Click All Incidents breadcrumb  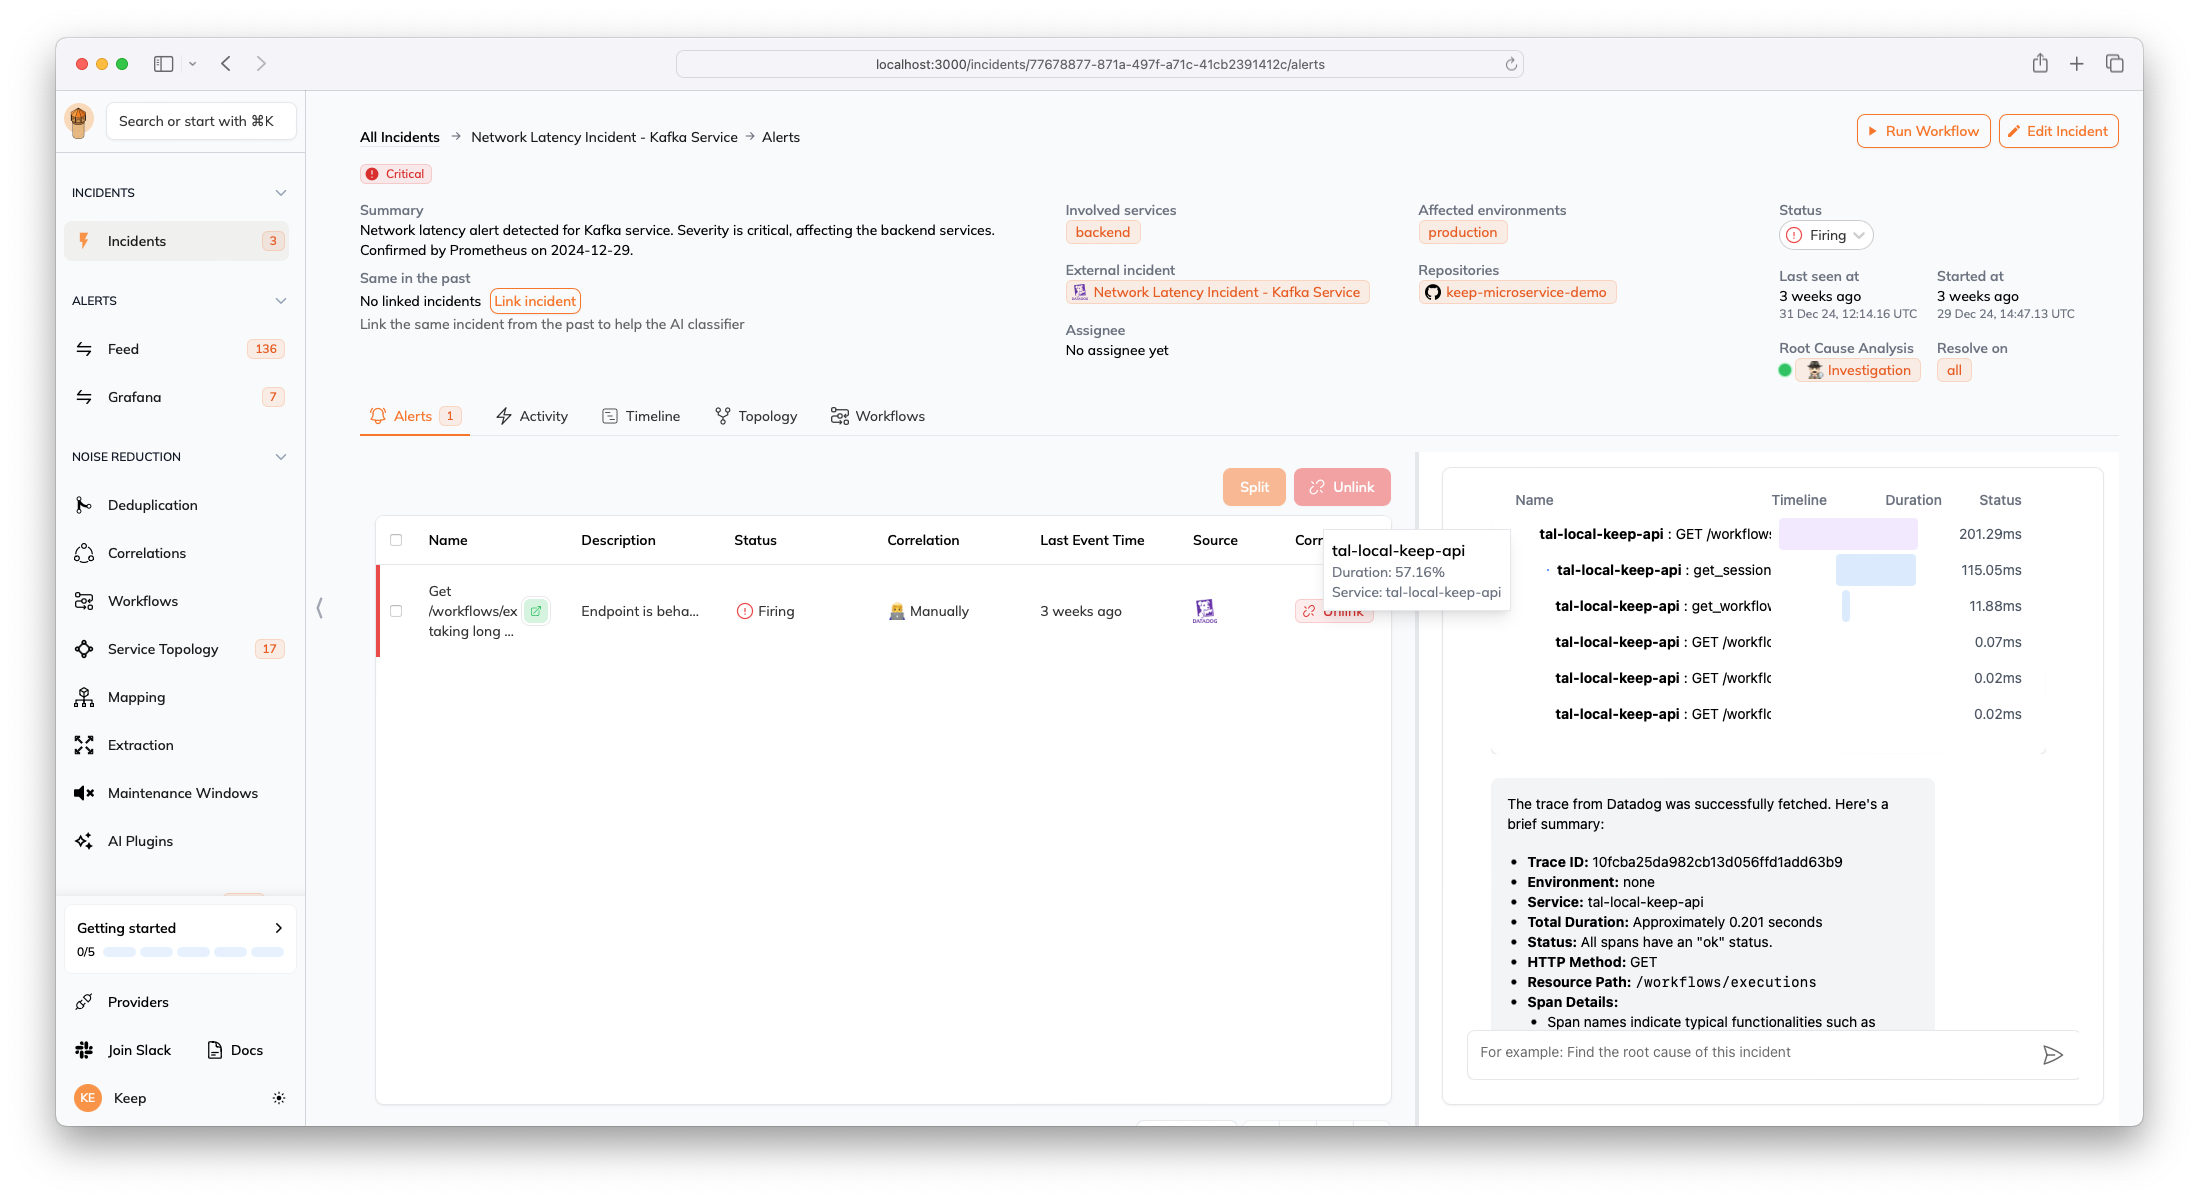(x=400, y=137)
